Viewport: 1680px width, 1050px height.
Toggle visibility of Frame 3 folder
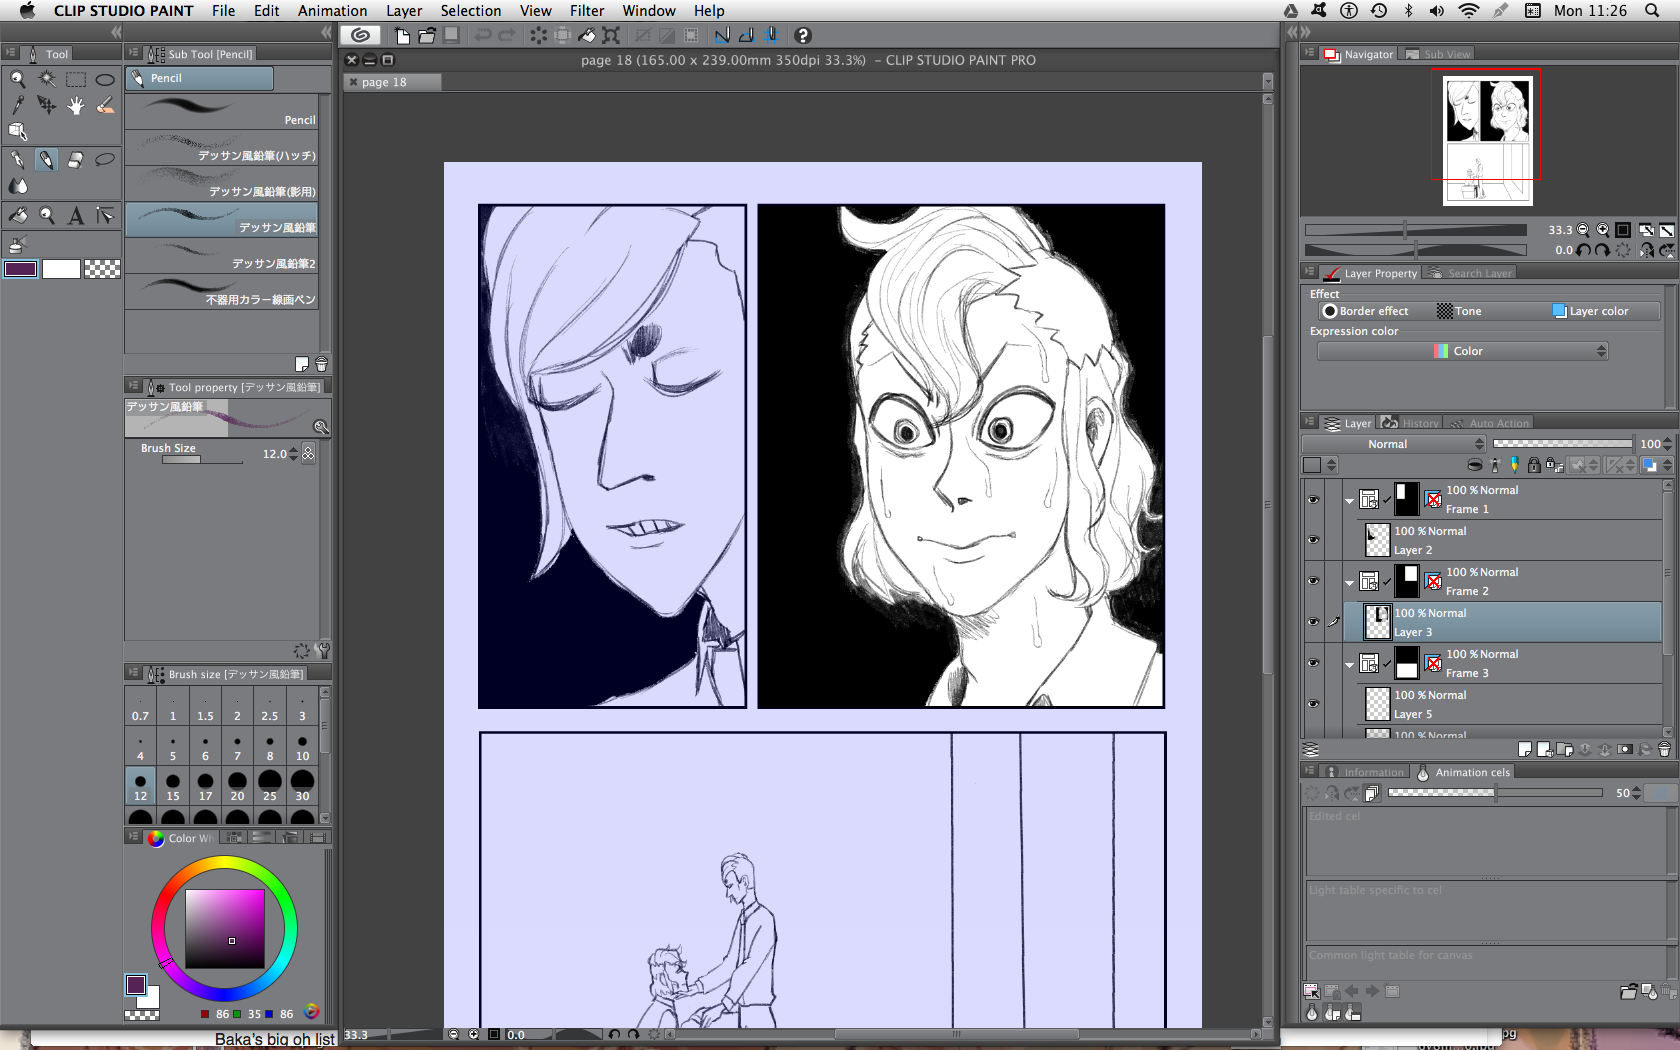point(1313,663)
